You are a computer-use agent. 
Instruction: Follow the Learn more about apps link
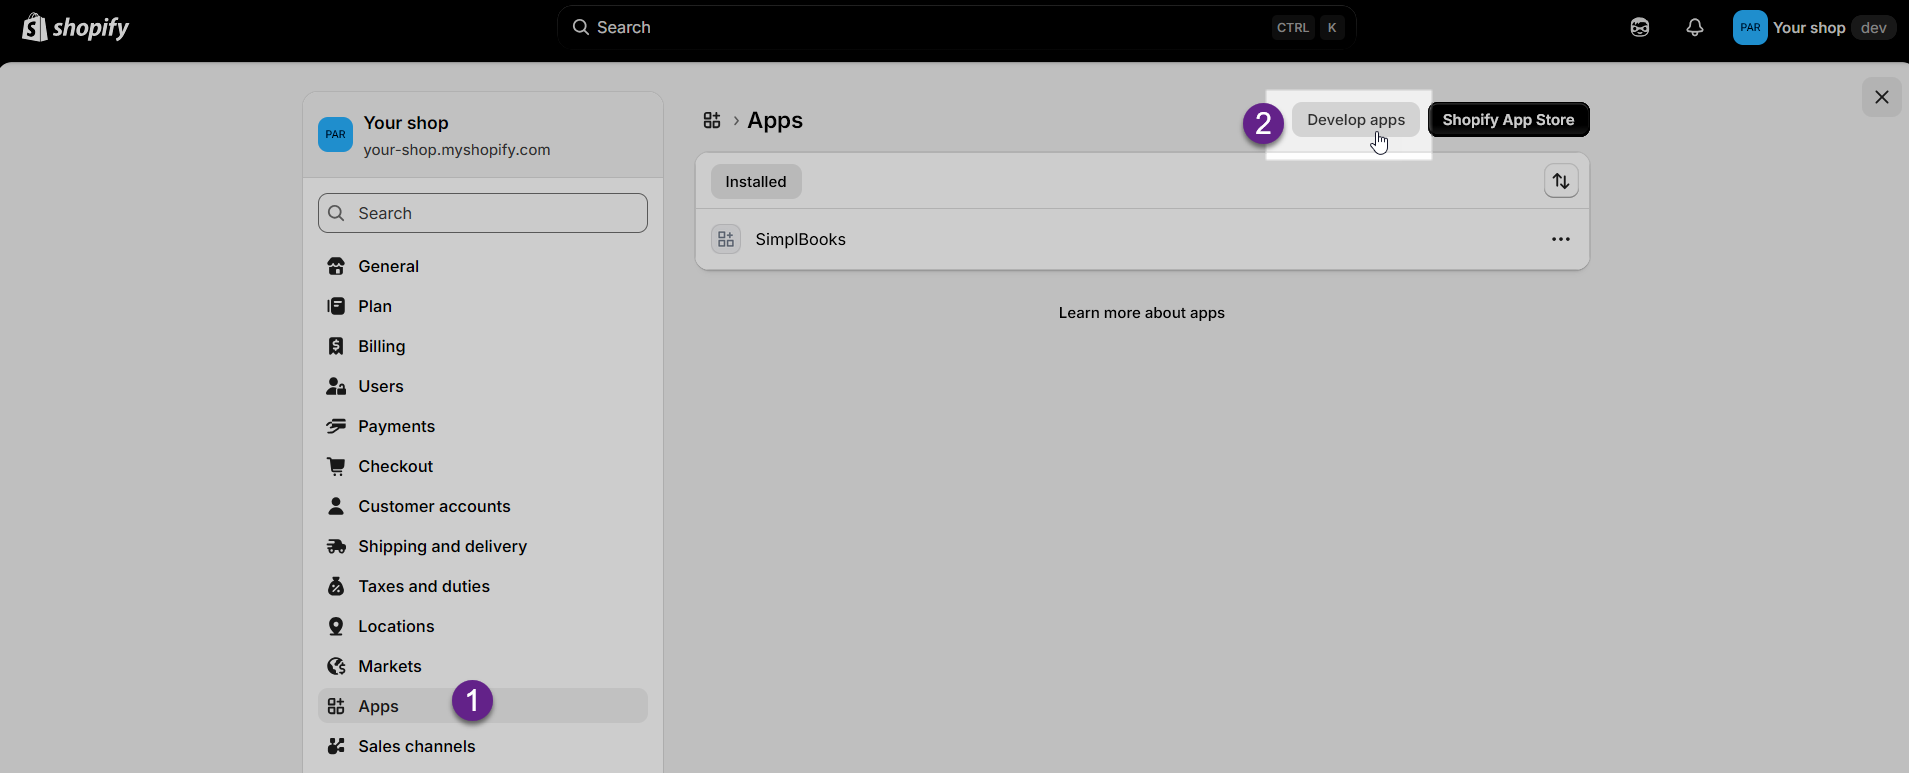(x=1141, y=313)
